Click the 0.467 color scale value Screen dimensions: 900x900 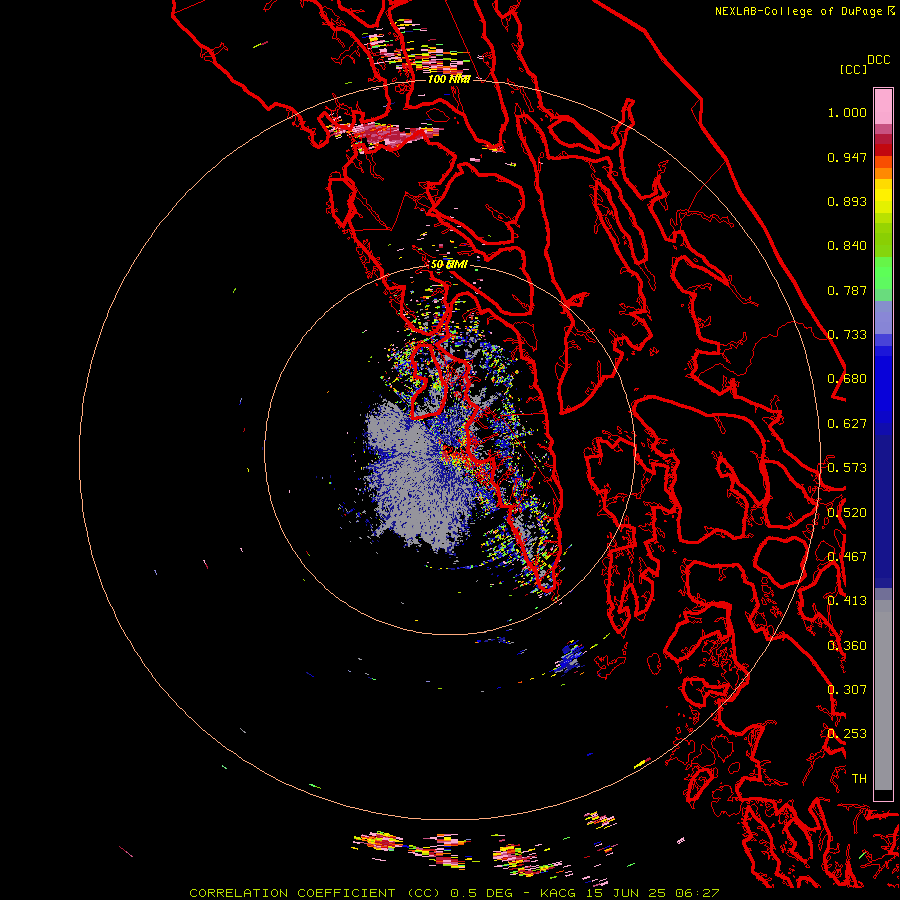pos(847,557)
